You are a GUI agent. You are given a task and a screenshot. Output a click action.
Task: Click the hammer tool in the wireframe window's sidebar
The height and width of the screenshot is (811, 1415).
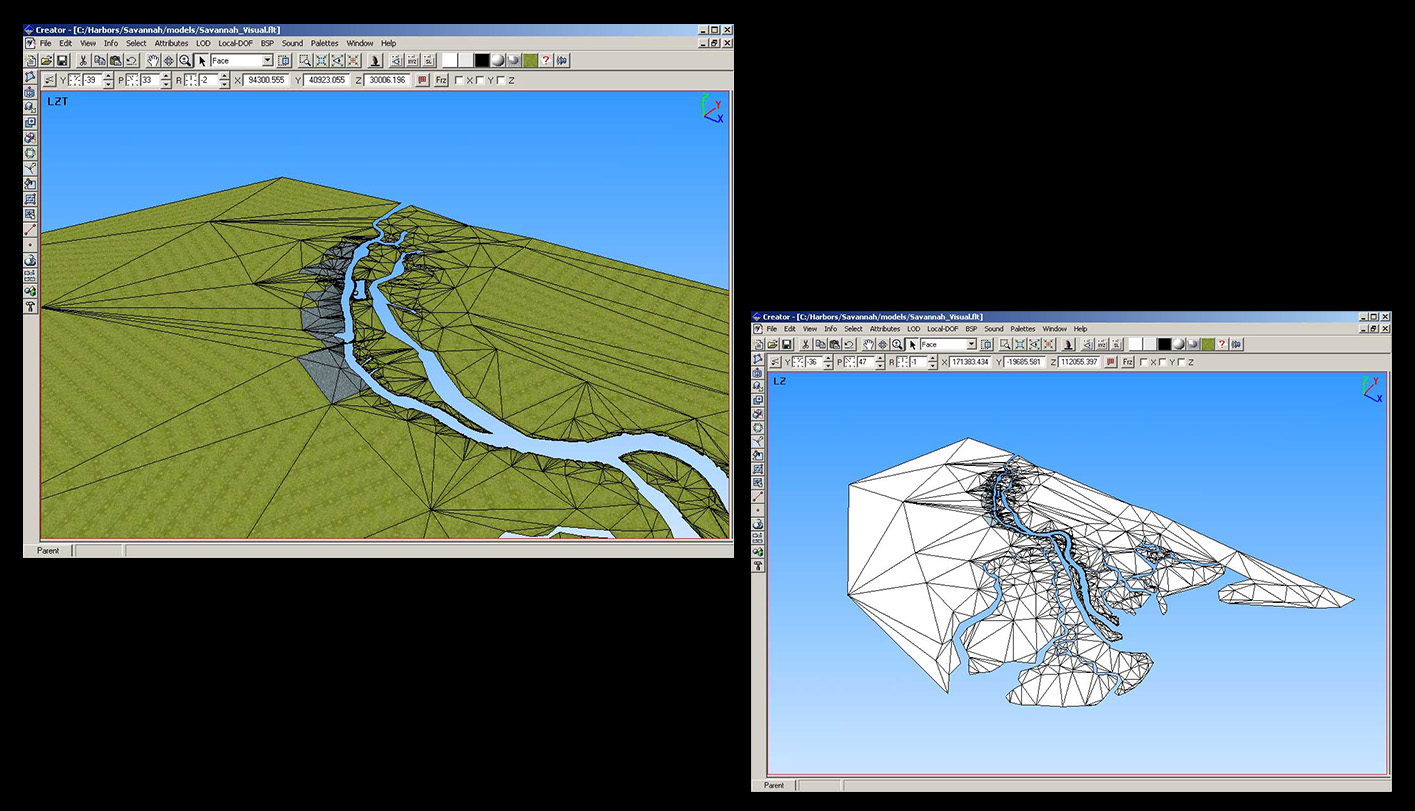(758, 566)
